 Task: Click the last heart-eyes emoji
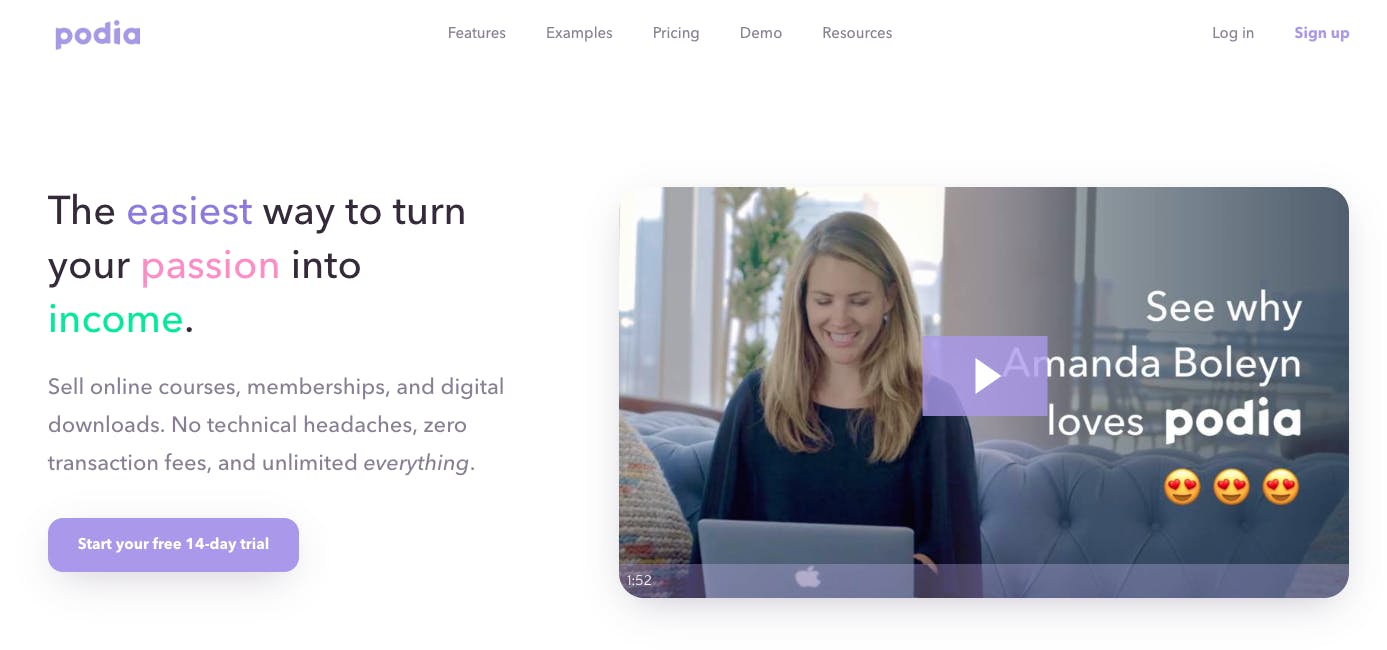coord(1280,487)
